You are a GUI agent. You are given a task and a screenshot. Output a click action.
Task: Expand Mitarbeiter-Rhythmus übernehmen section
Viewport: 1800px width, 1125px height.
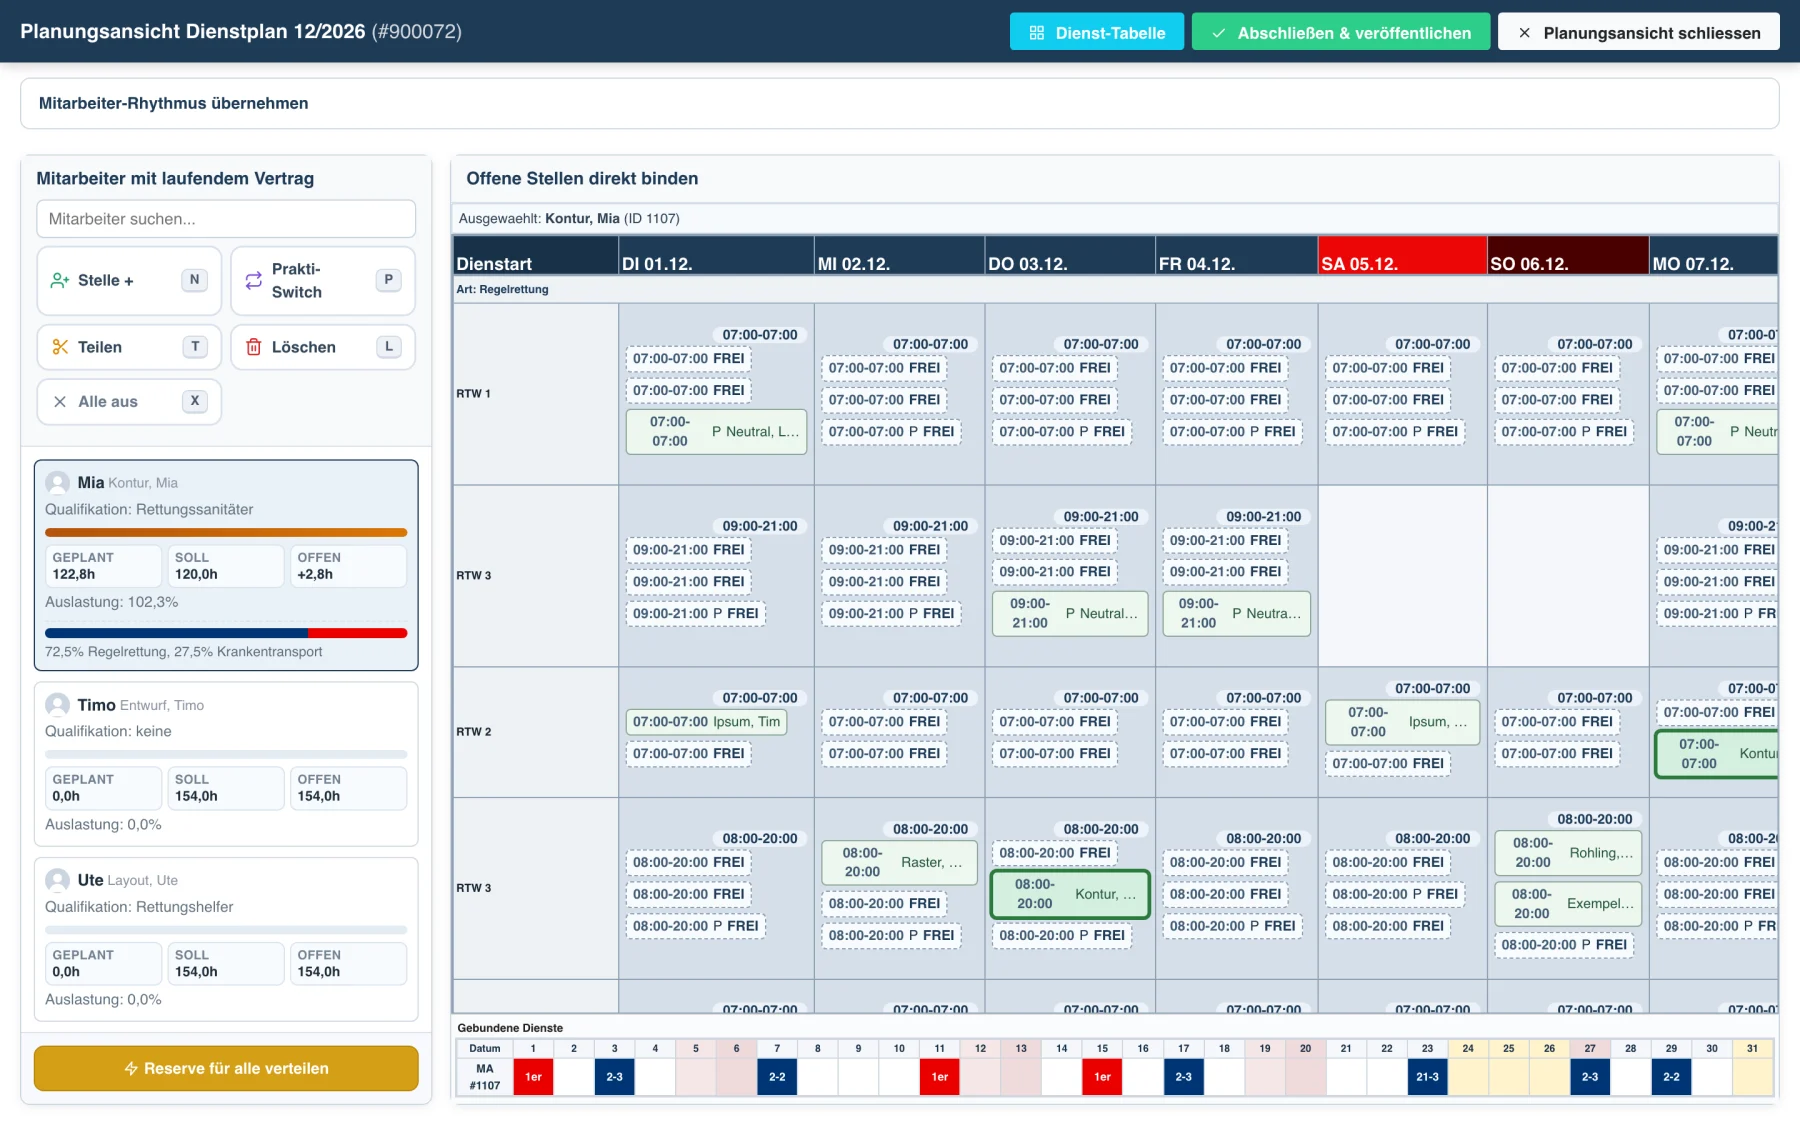pyautogui.click(x=899, y=103)
